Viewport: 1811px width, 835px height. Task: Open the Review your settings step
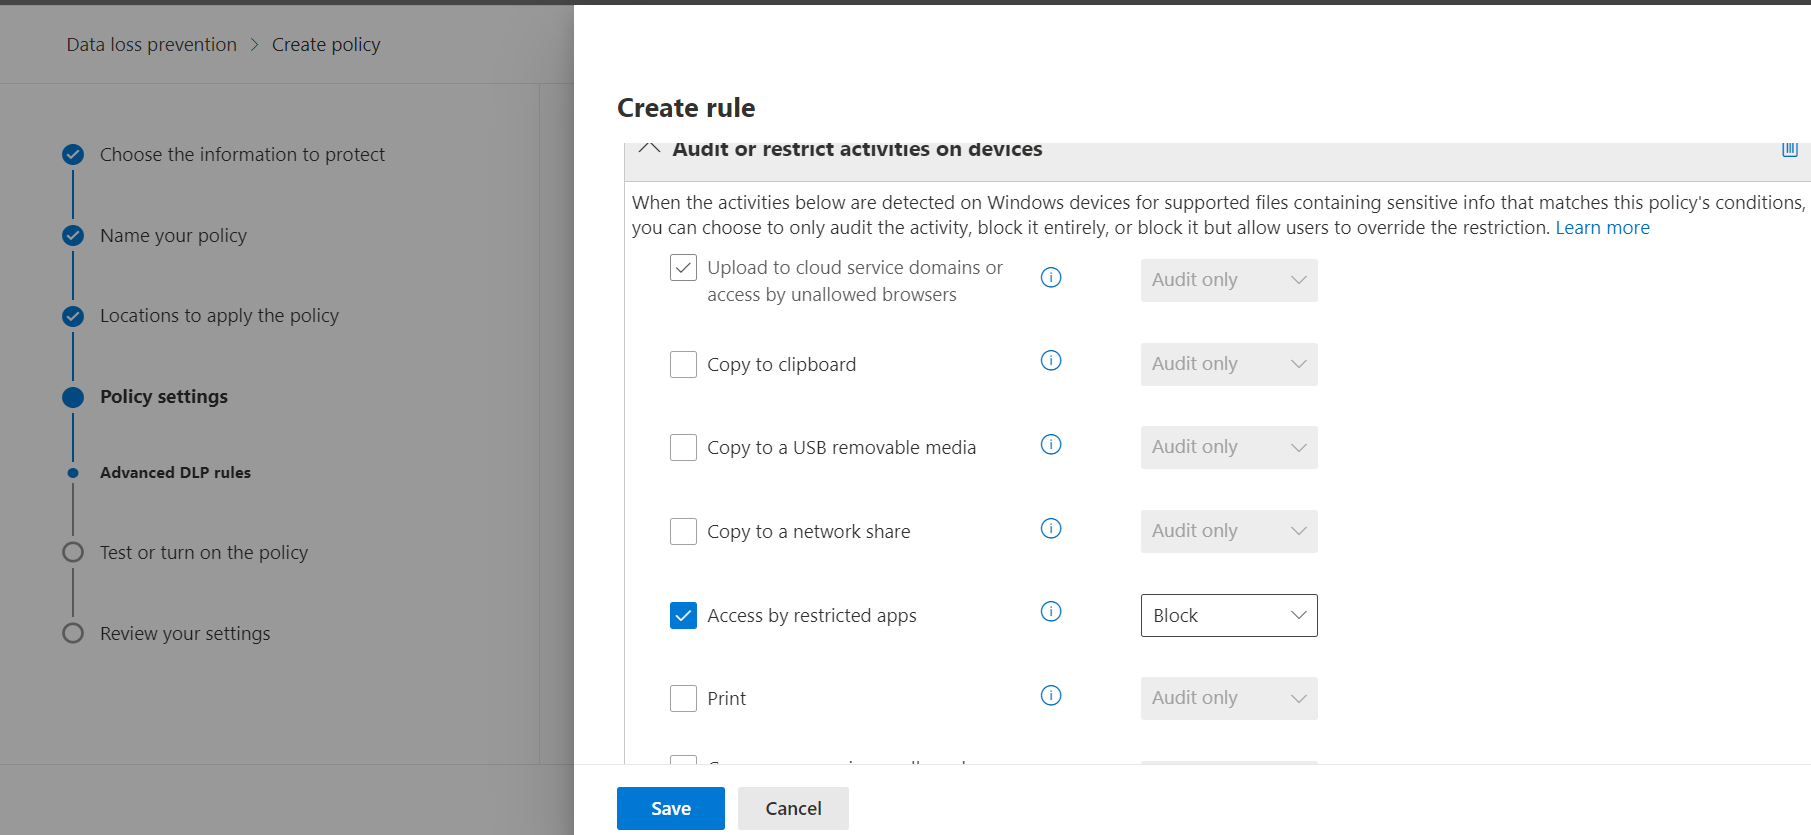coord(185,634)
